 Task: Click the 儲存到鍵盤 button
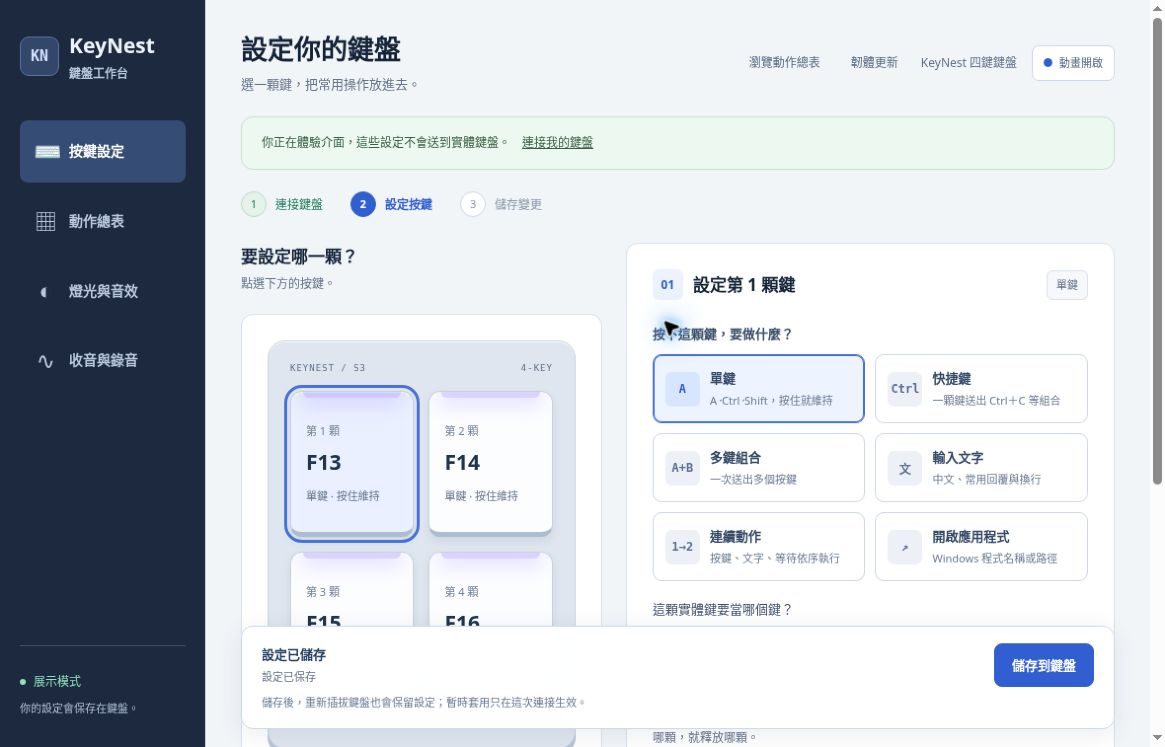tap(1043, 665)
